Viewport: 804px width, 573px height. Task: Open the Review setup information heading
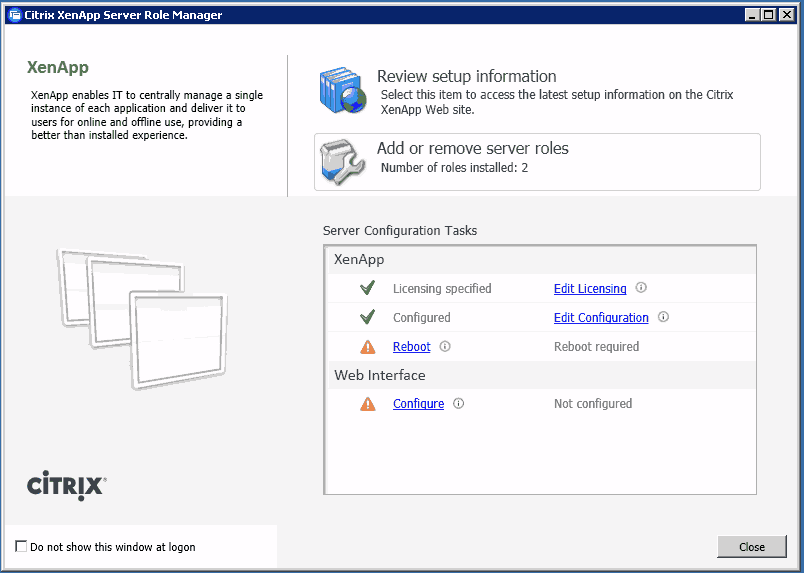(x=466, y=76)
